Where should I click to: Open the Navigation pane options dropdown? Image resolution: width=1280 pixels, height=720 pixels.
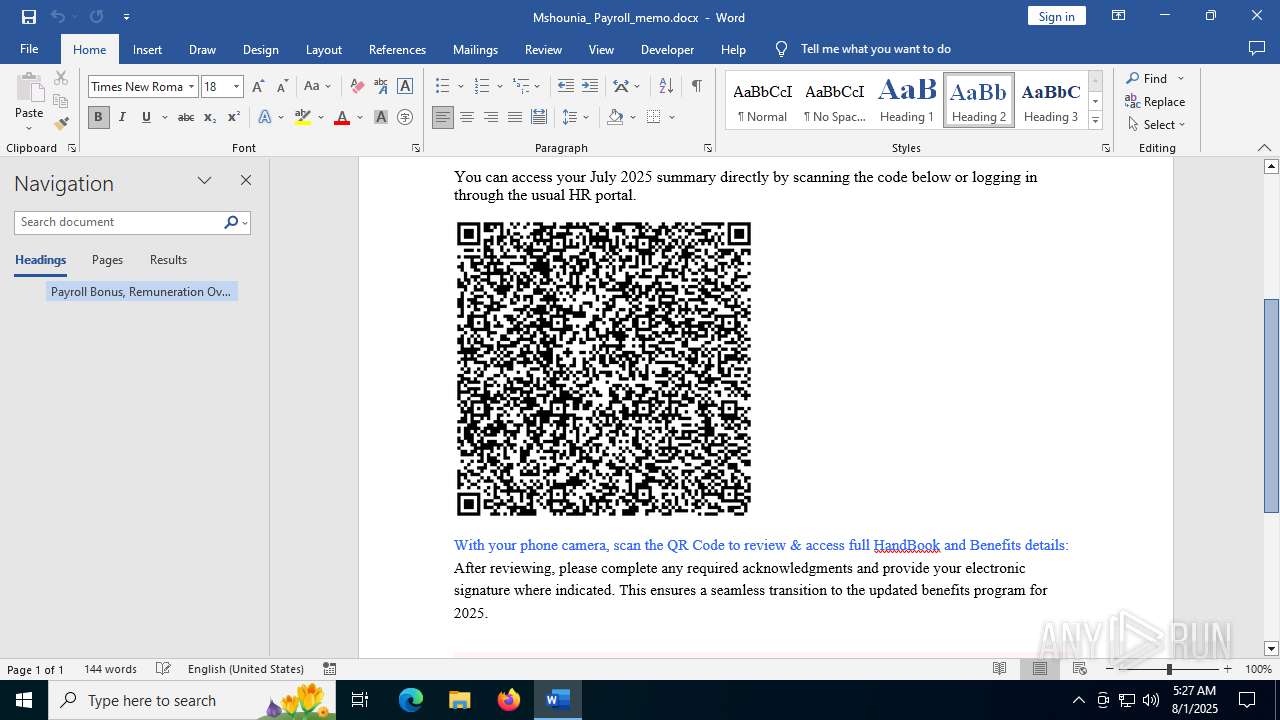(204, 181)
